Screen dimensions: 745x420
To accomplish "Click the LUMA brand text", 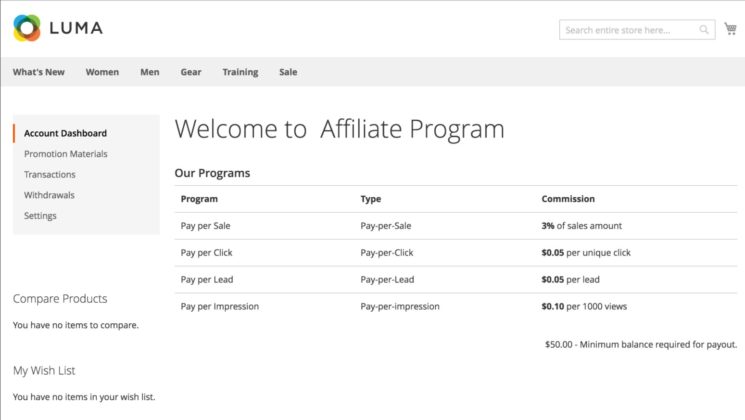I will [76, 28].
